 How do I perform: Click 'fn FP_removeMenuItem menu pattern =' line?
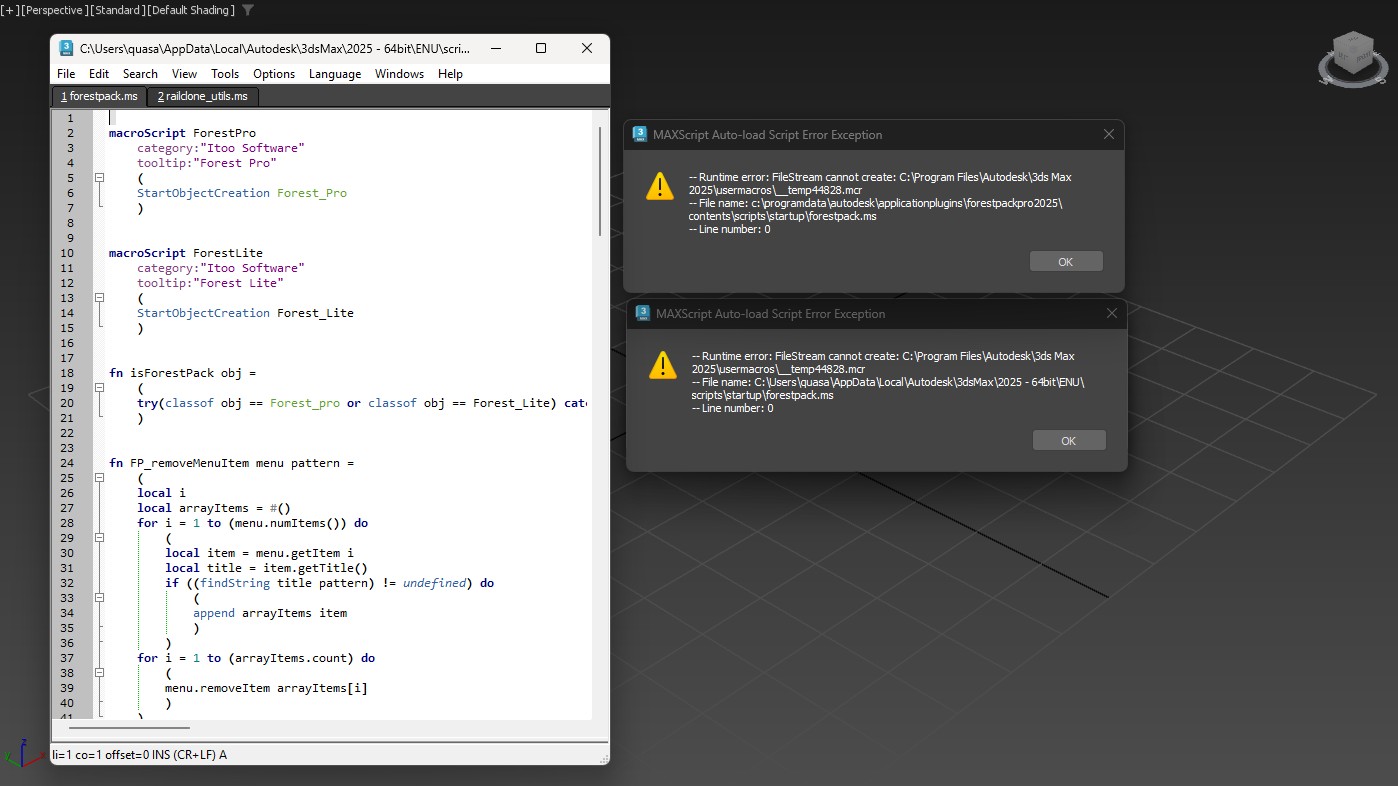coord(231,463)
